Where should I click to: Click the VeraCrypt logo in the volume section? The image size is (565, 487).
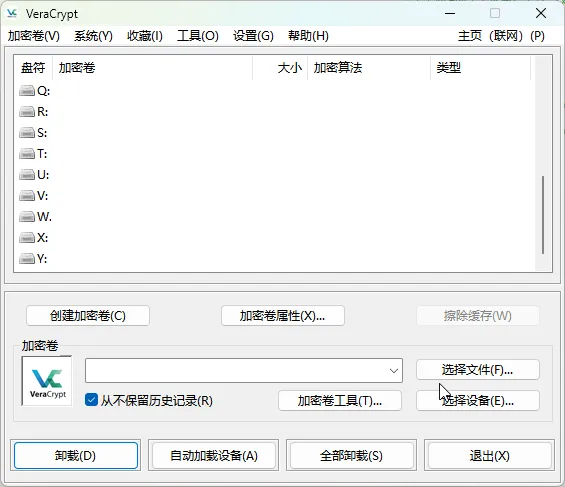click(47, 381)
